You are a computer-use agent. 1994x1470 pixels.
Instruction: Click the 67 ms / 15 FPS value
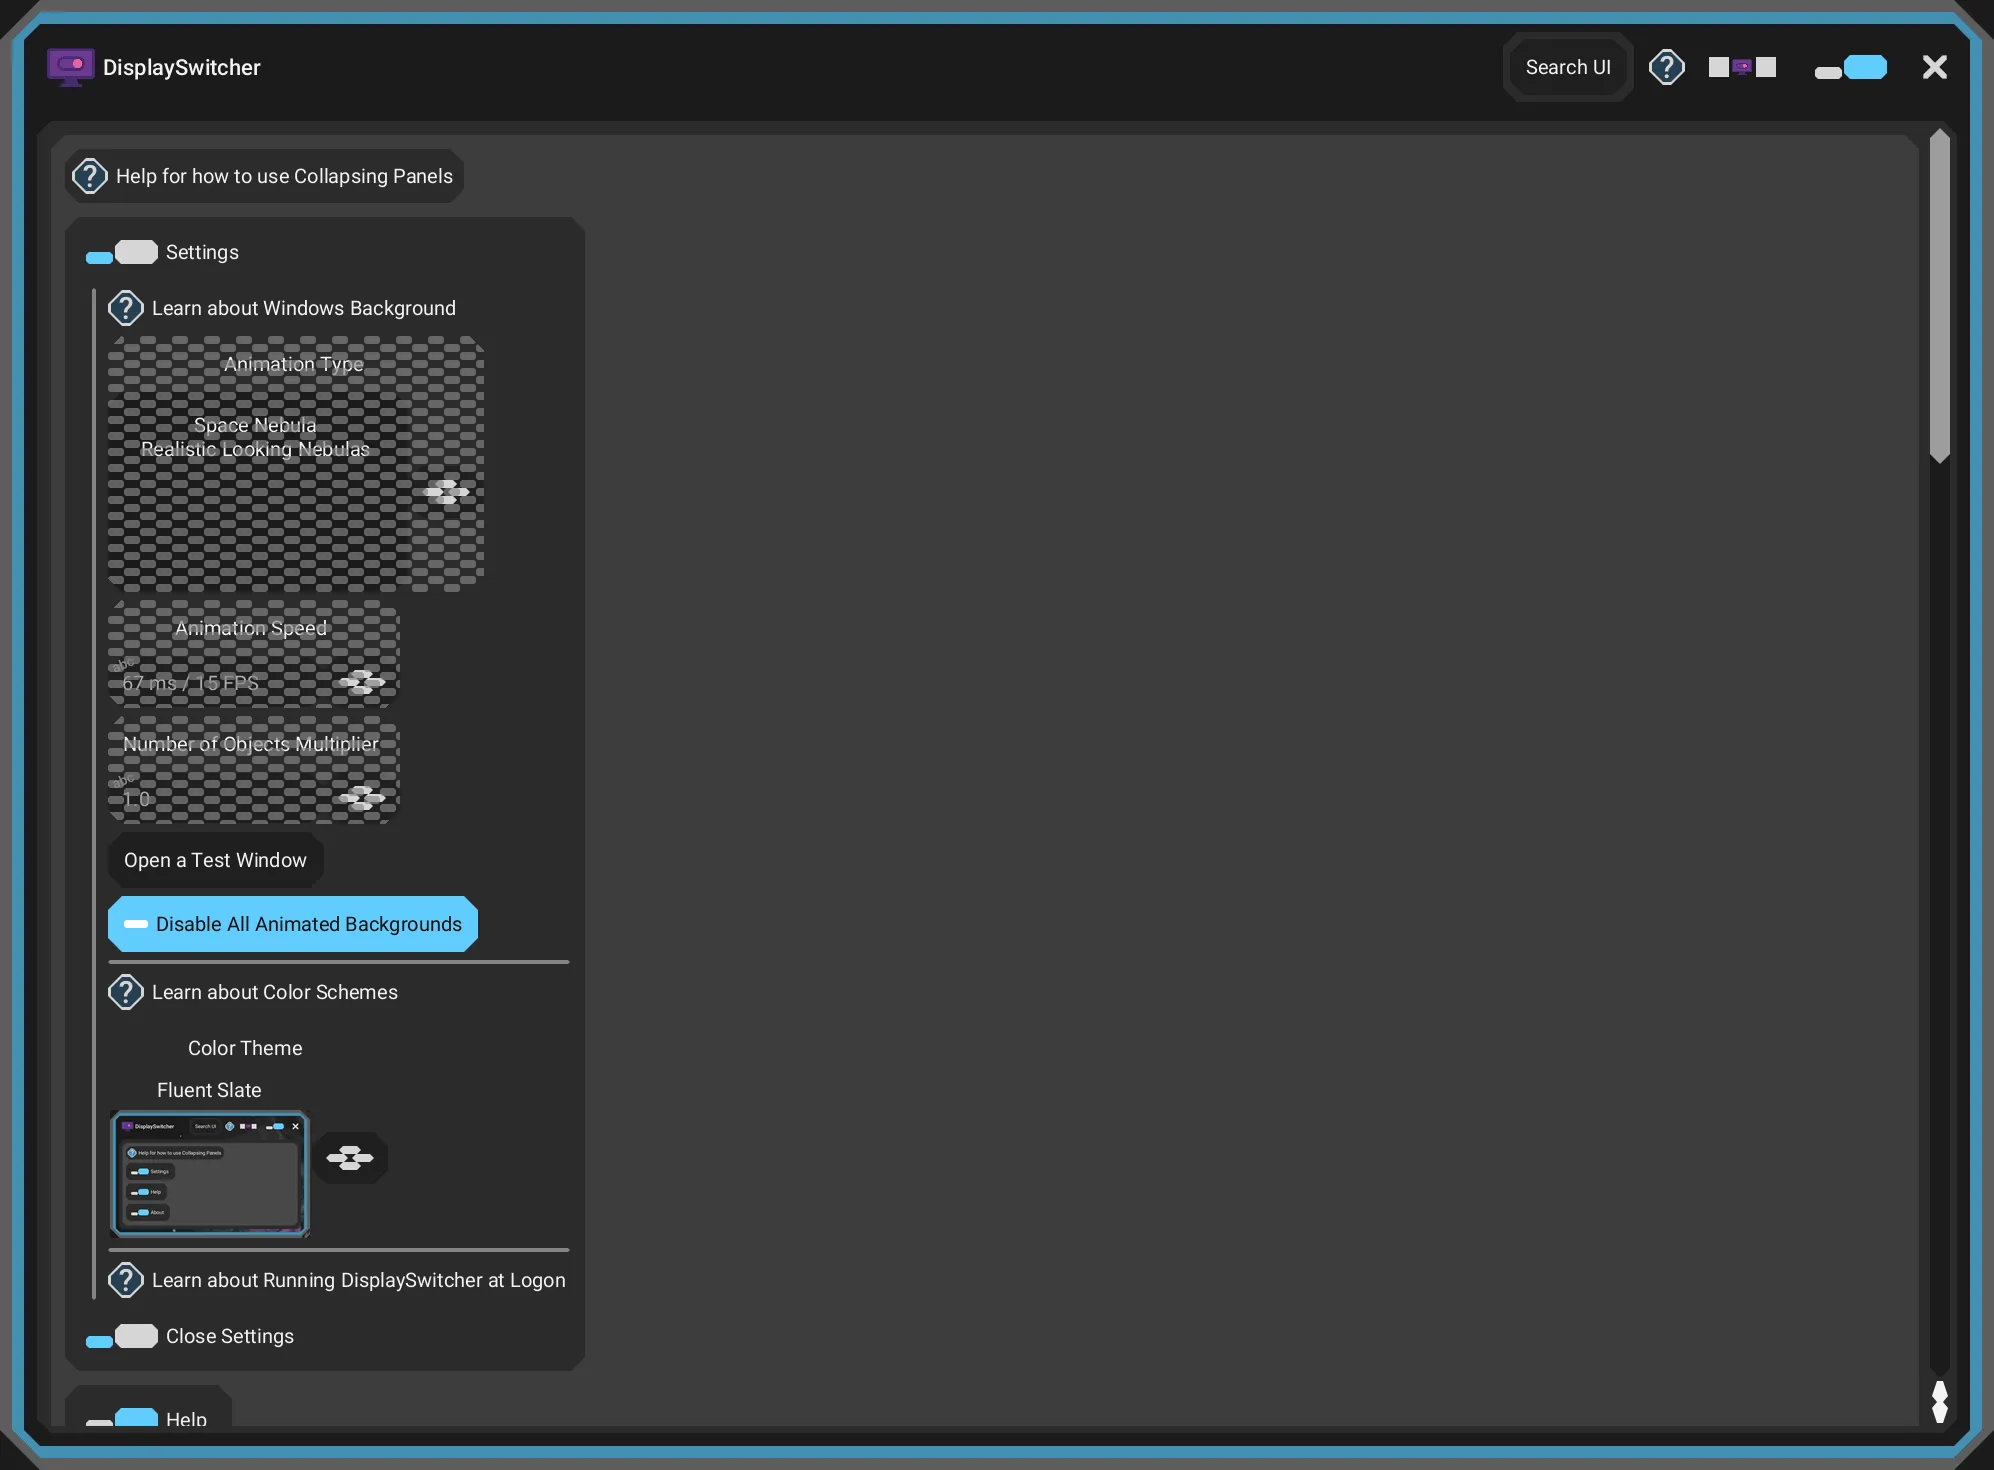tap(191, 683)
